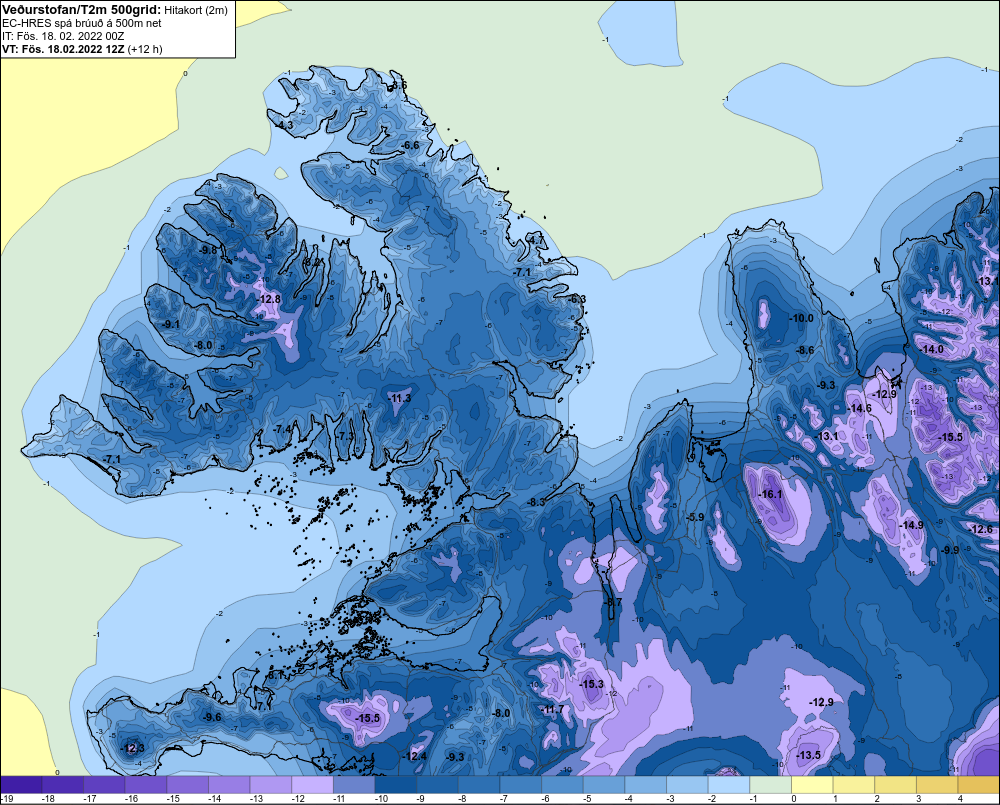
Task: Click legend color swatch labeled -1
Action: tap(770, 785)
